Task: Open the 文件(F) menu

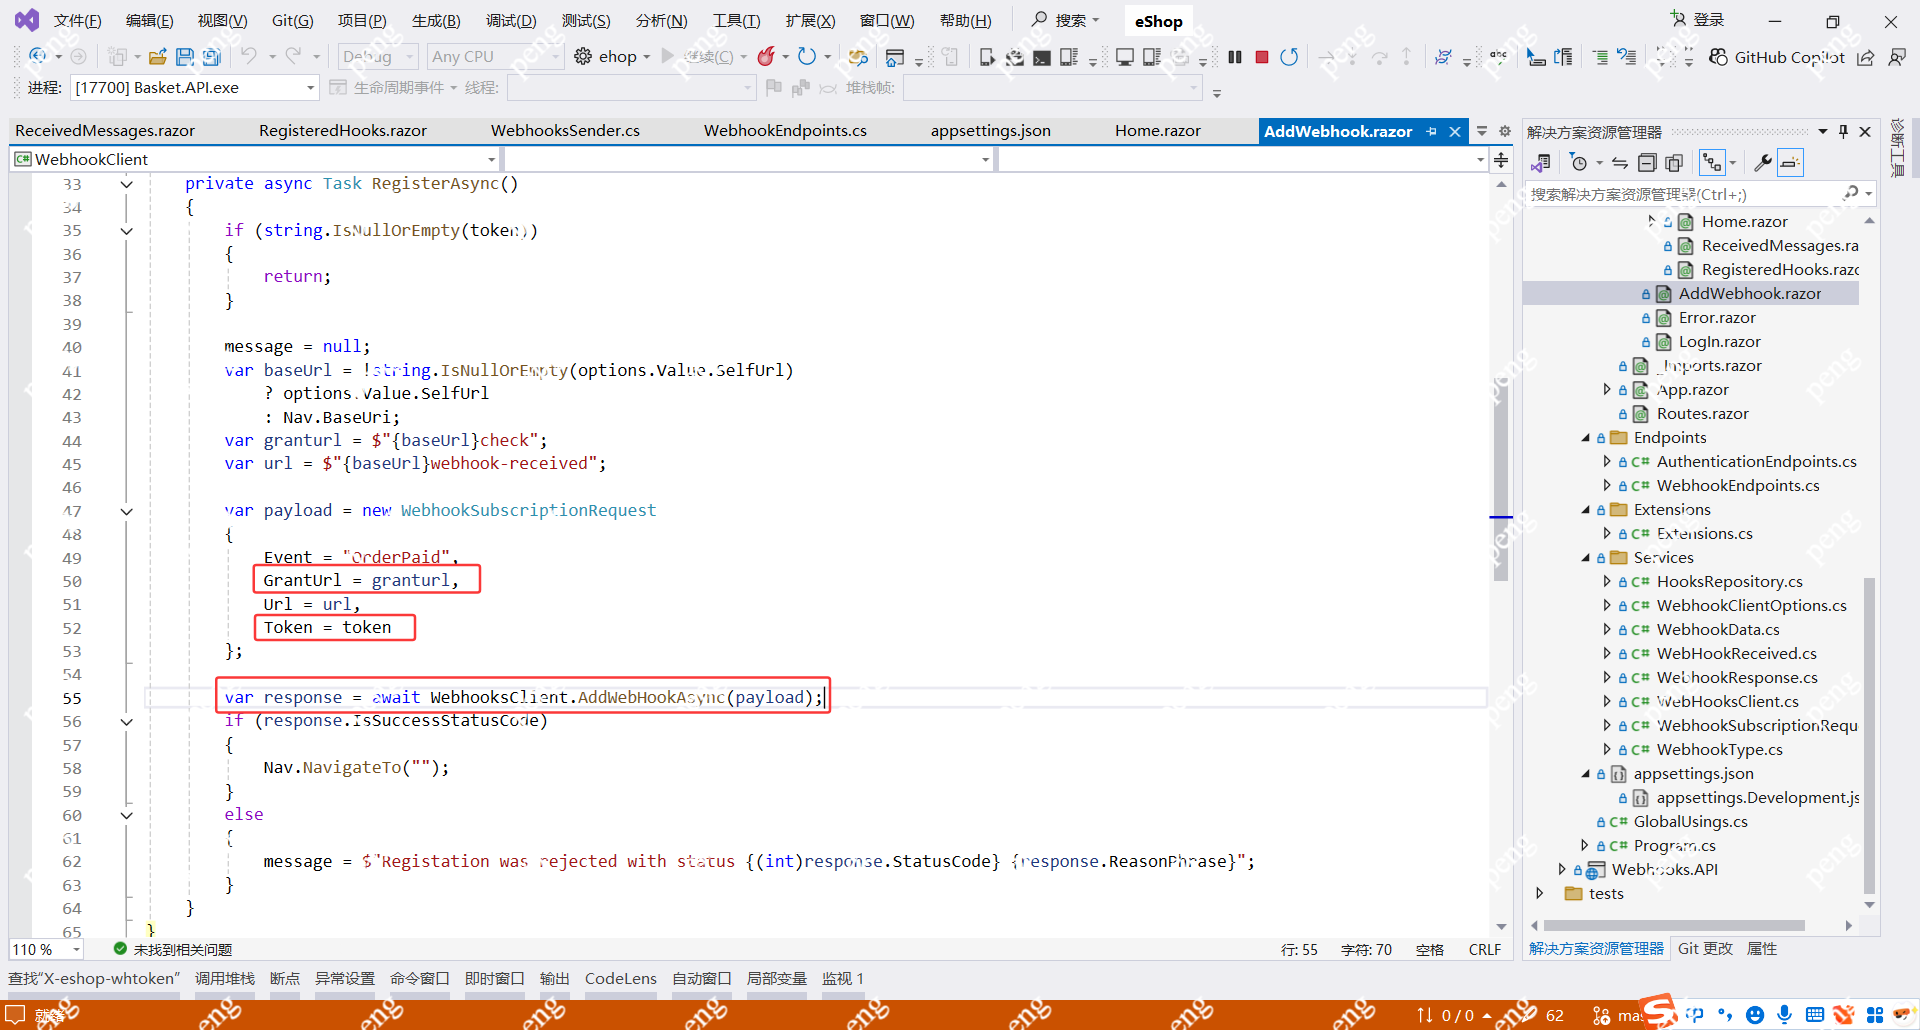Action: pos(77,21)
